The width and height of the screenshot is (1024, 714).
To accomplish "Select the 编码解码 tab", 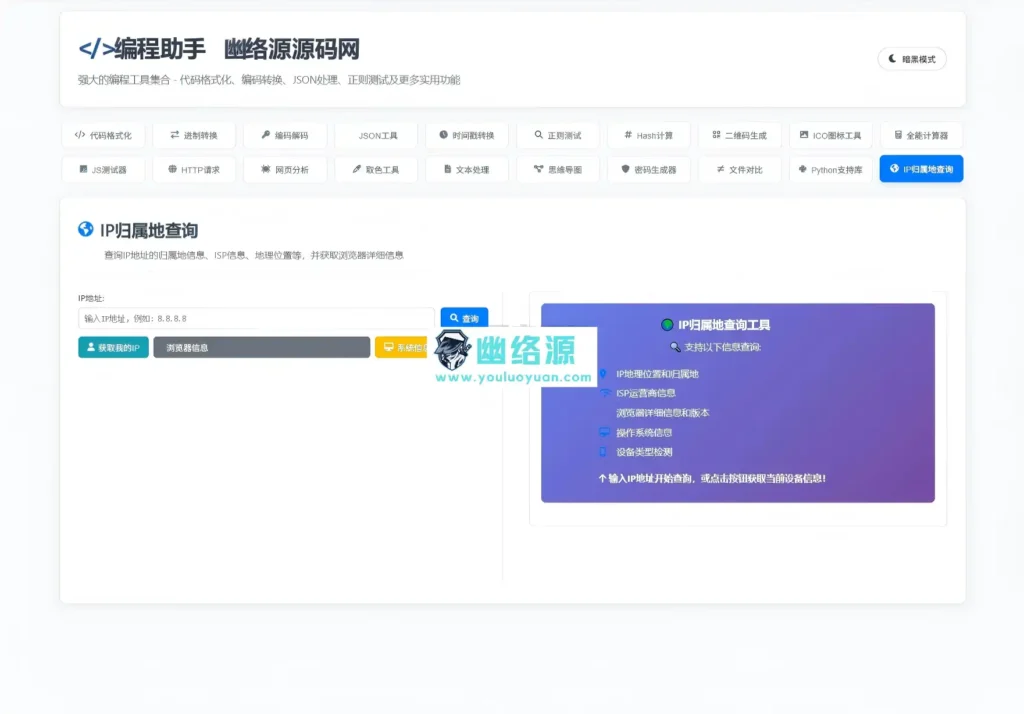I will [285, 135].
